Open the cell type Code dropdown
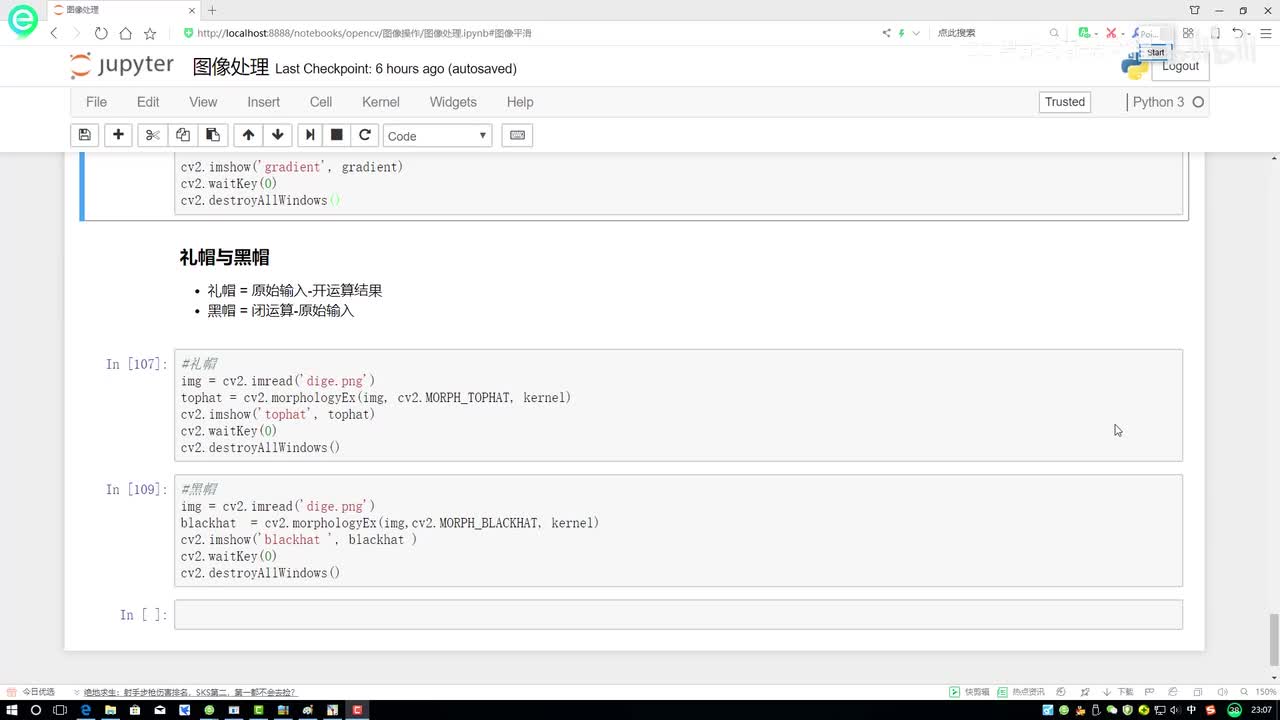The height and width of the screenshot is (720, 1280). pyautogui.click(x=437, y=135)
